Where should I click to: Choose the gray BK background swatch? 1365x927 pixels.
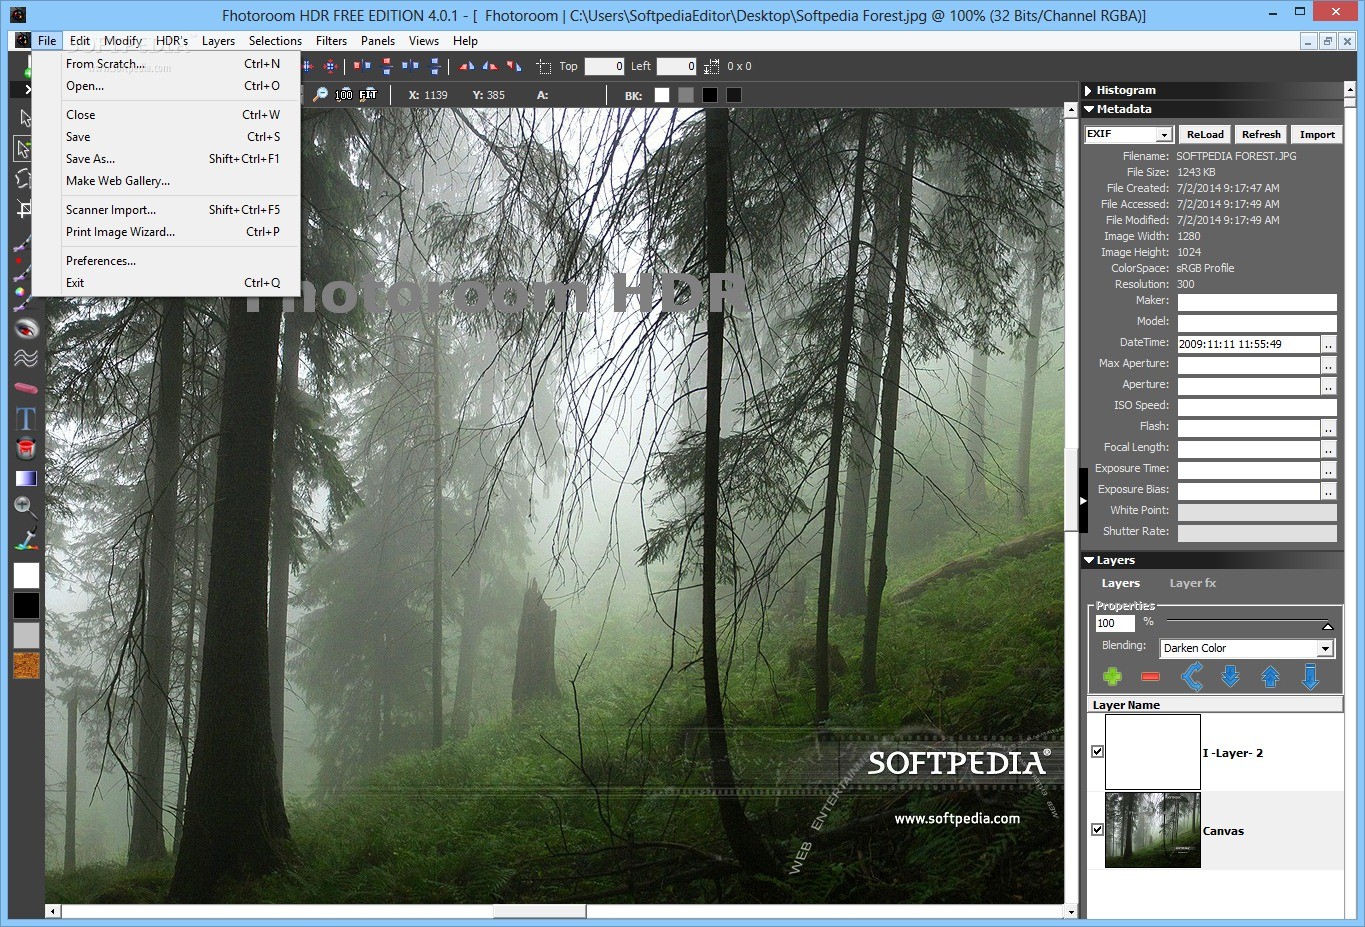click(x=685, y=95)
